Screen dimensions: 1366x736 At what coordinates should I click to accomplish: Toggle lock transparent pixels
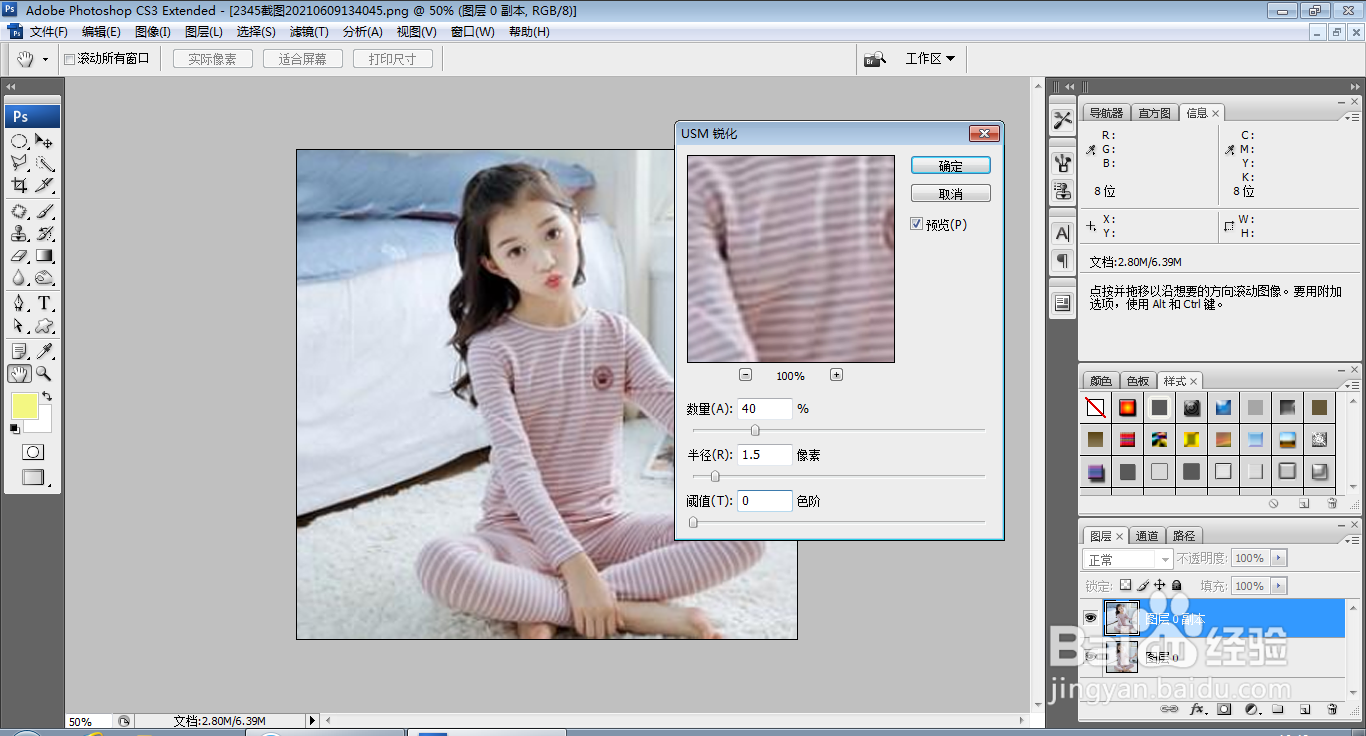[1125, 585]
